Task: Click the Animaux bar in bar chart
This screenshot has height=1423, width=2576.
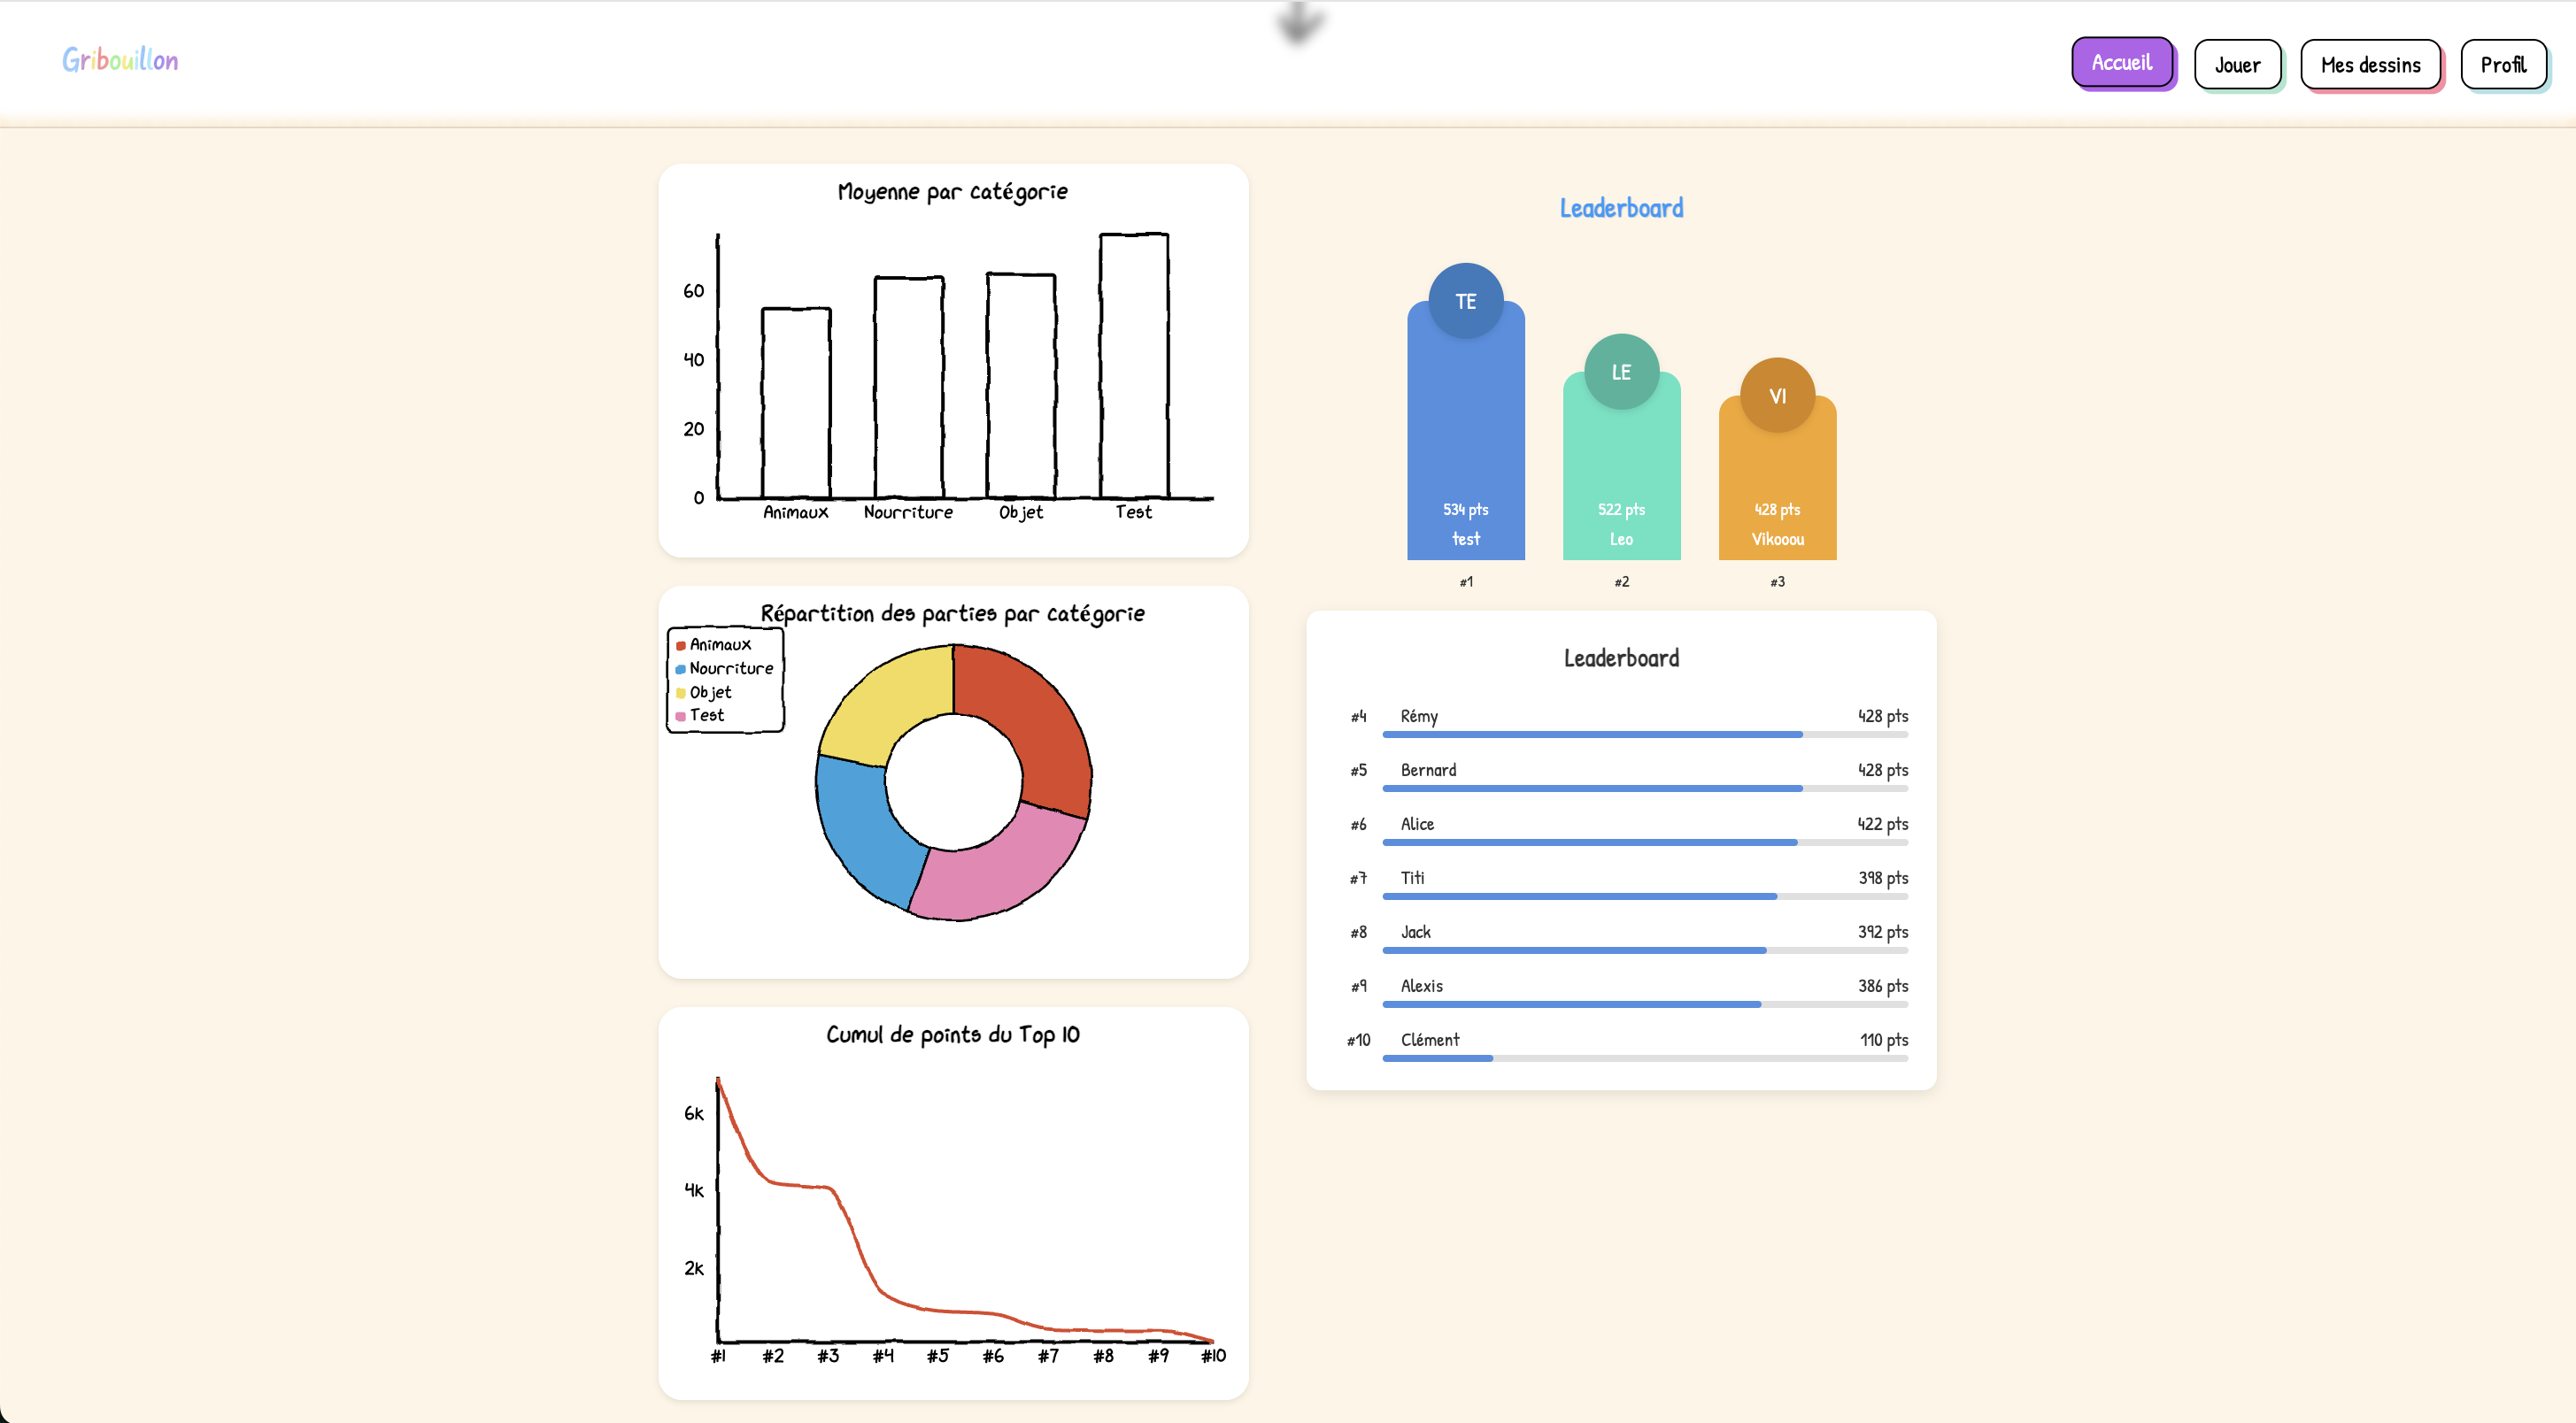Action: coord(795,403)
